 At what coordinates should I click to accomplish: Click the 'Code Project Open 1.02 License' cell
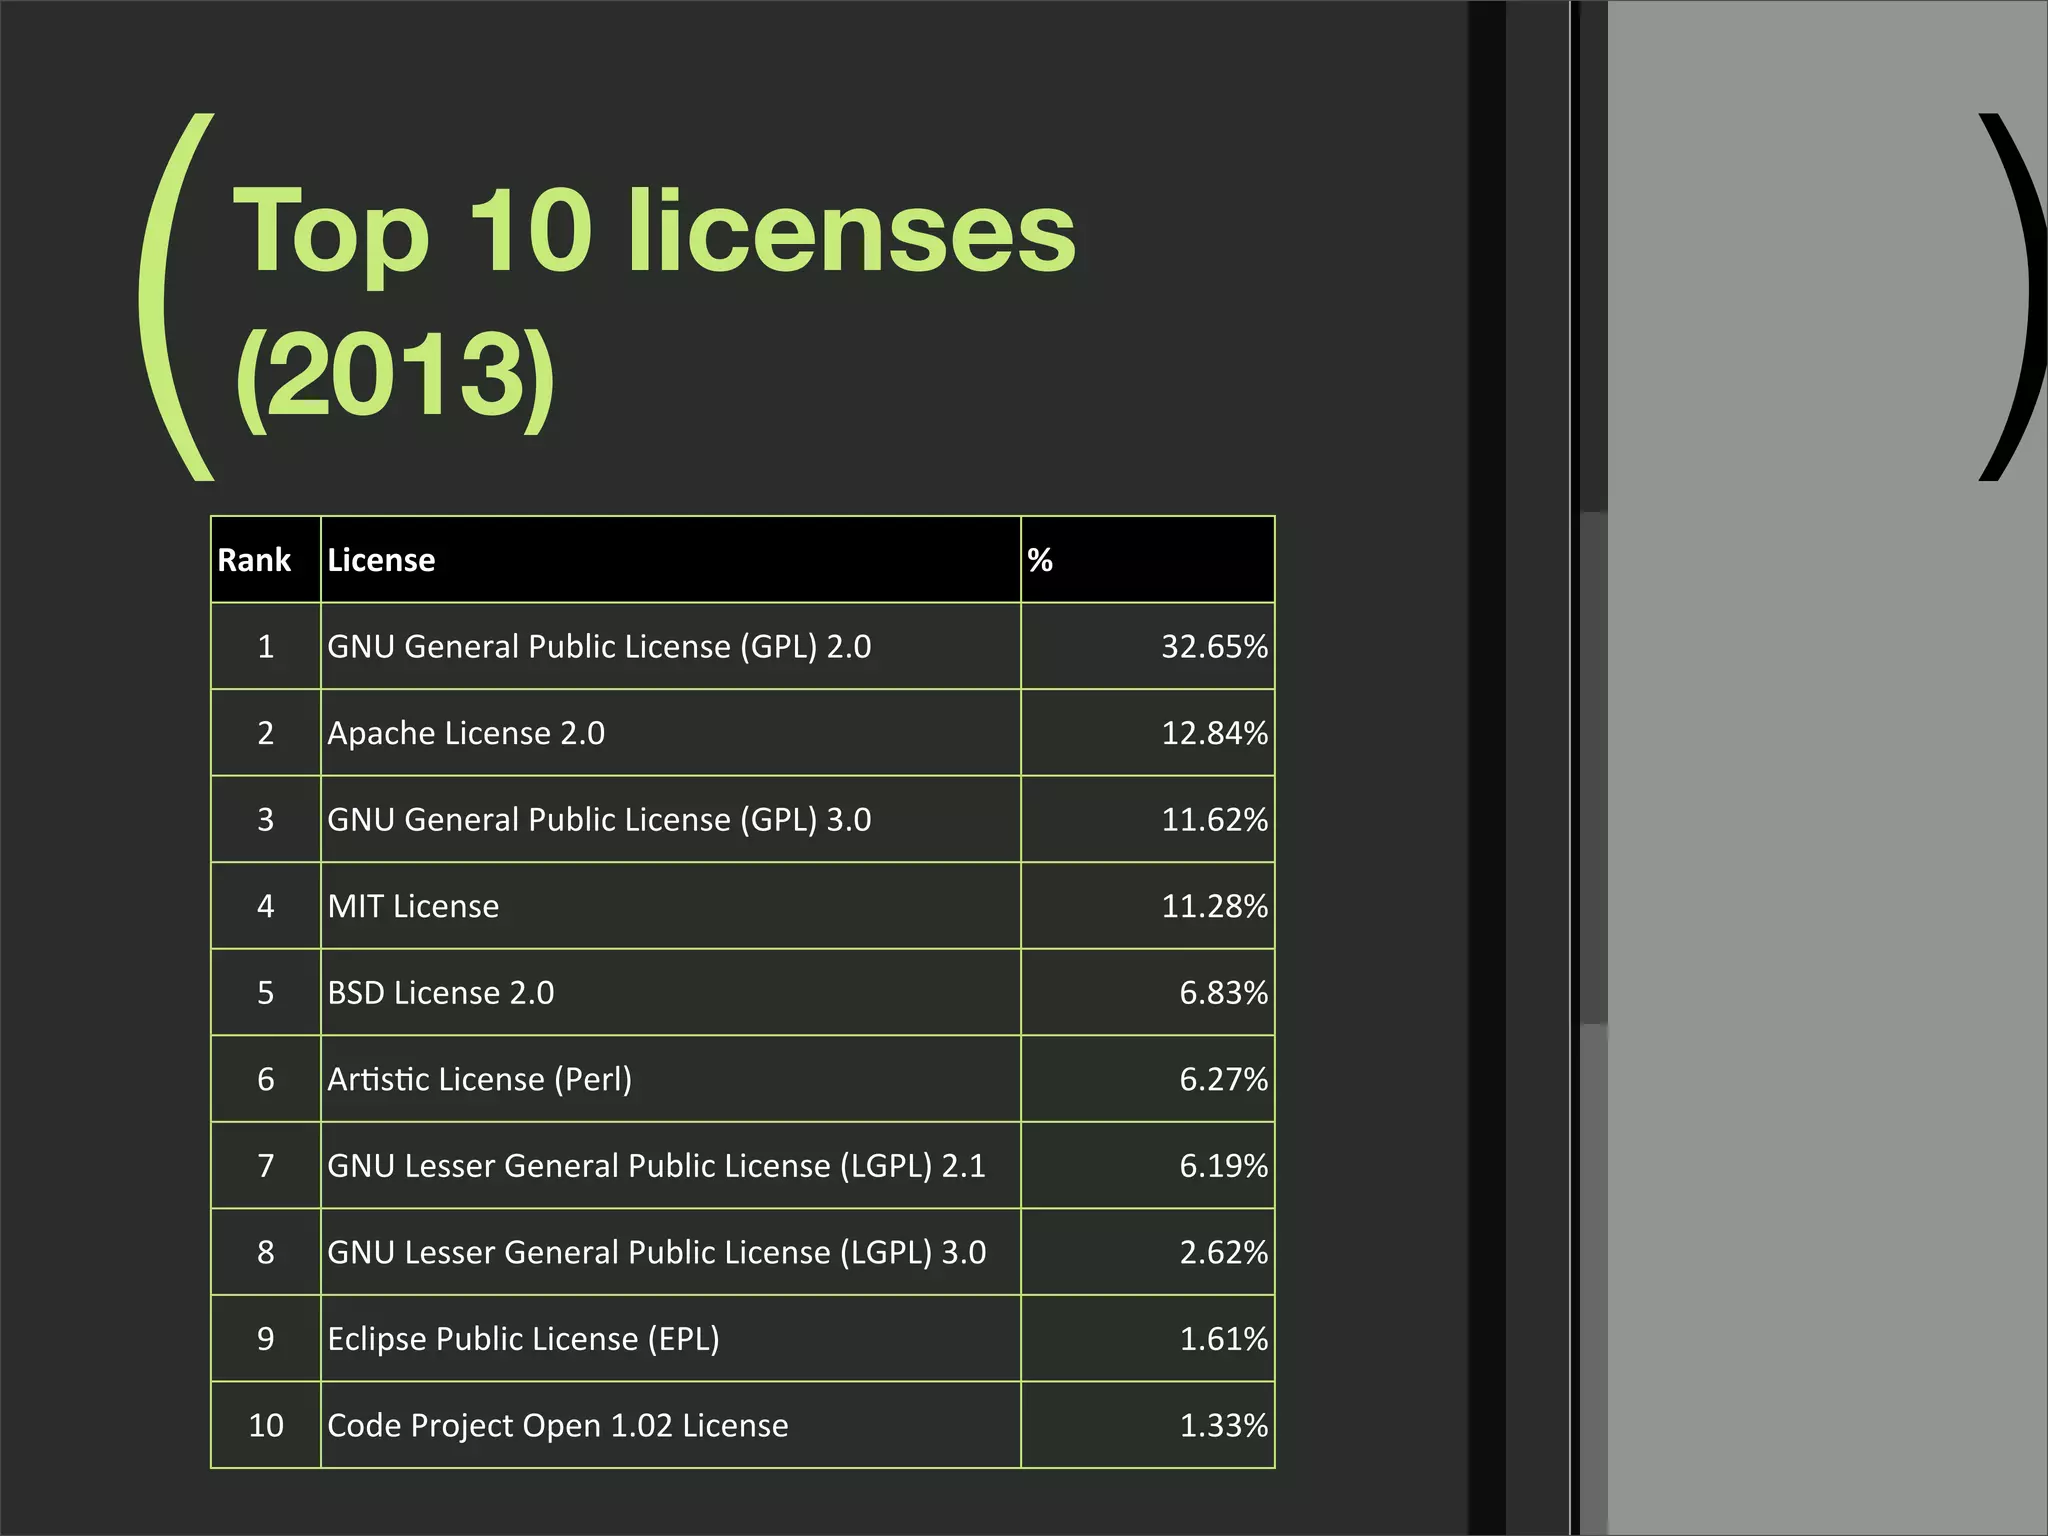(557, 1425)
